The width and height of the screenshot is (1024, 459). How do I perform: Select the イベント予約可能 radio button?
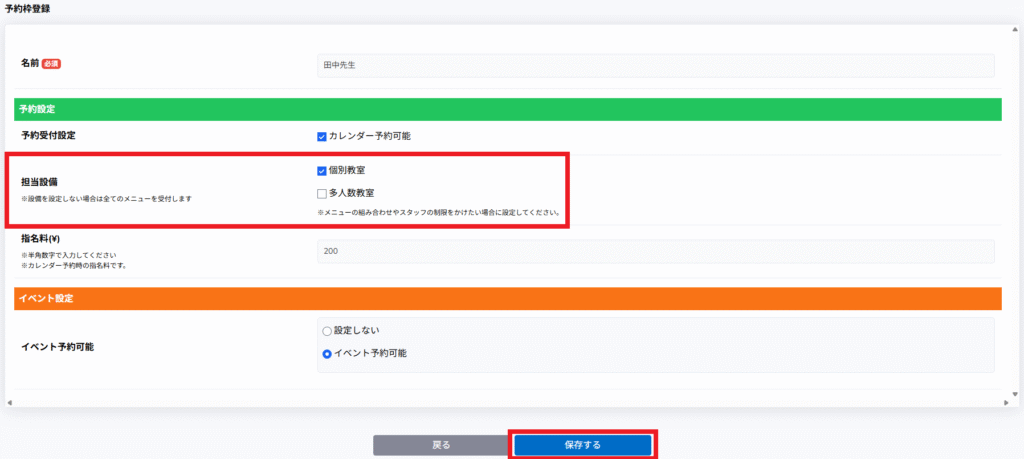pos(326,353)
